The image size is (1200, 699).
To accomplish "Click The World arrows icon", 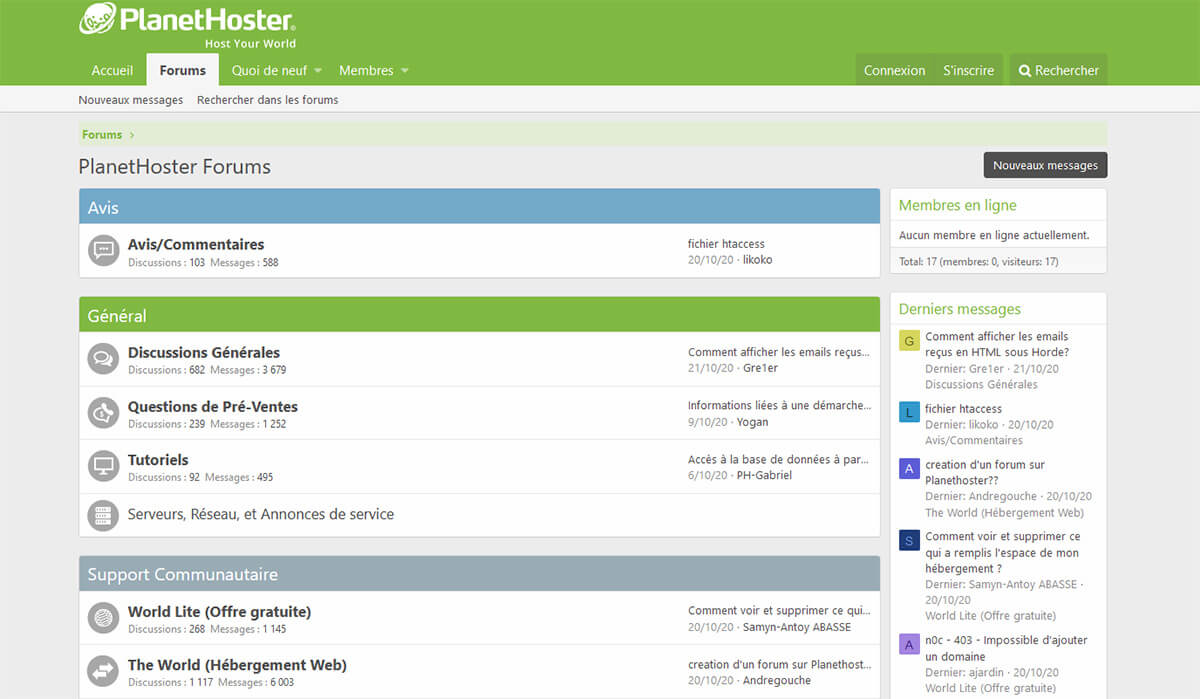I will point(103,671).
